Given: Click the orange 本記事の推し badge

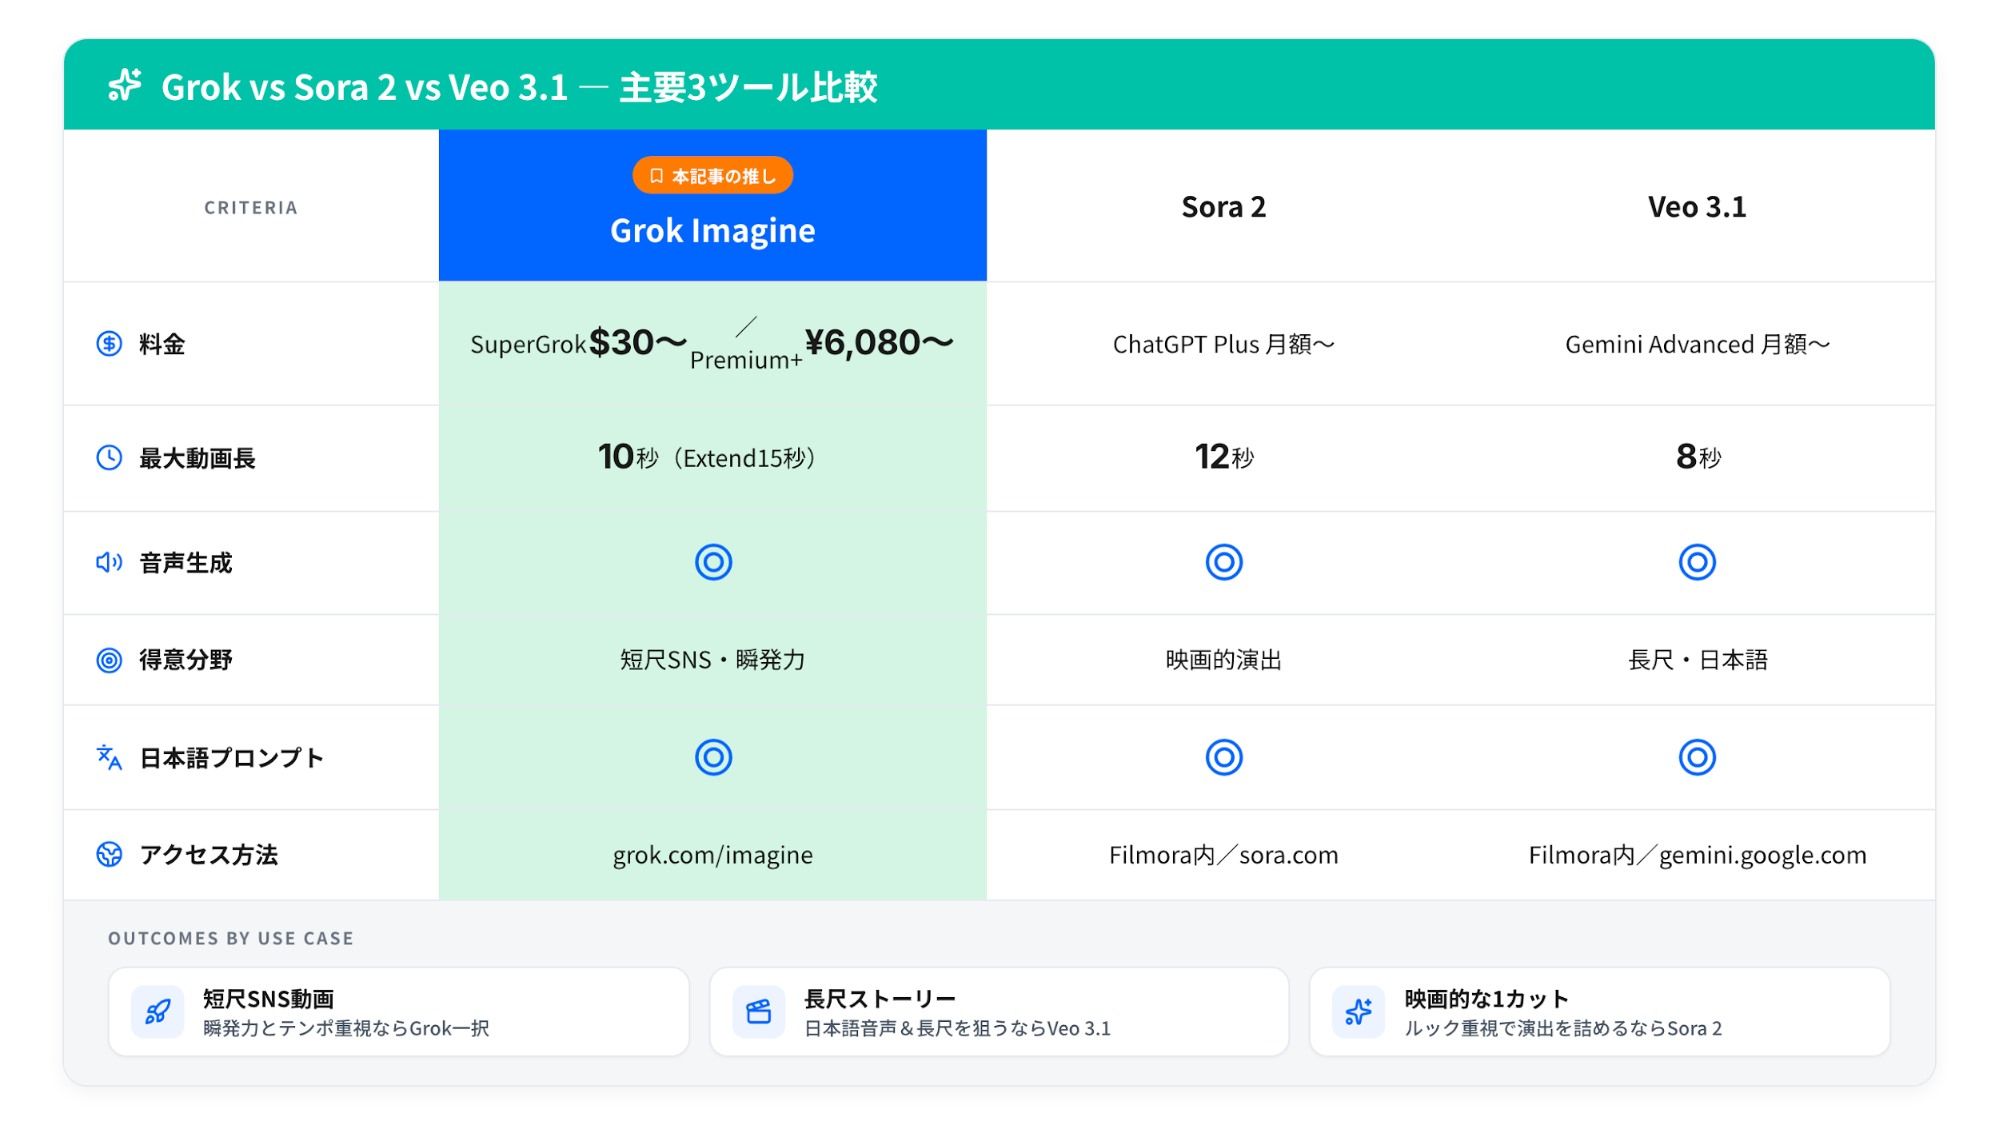Looking at the screenshot, I should pyautogui.click(x=713, y=176).
